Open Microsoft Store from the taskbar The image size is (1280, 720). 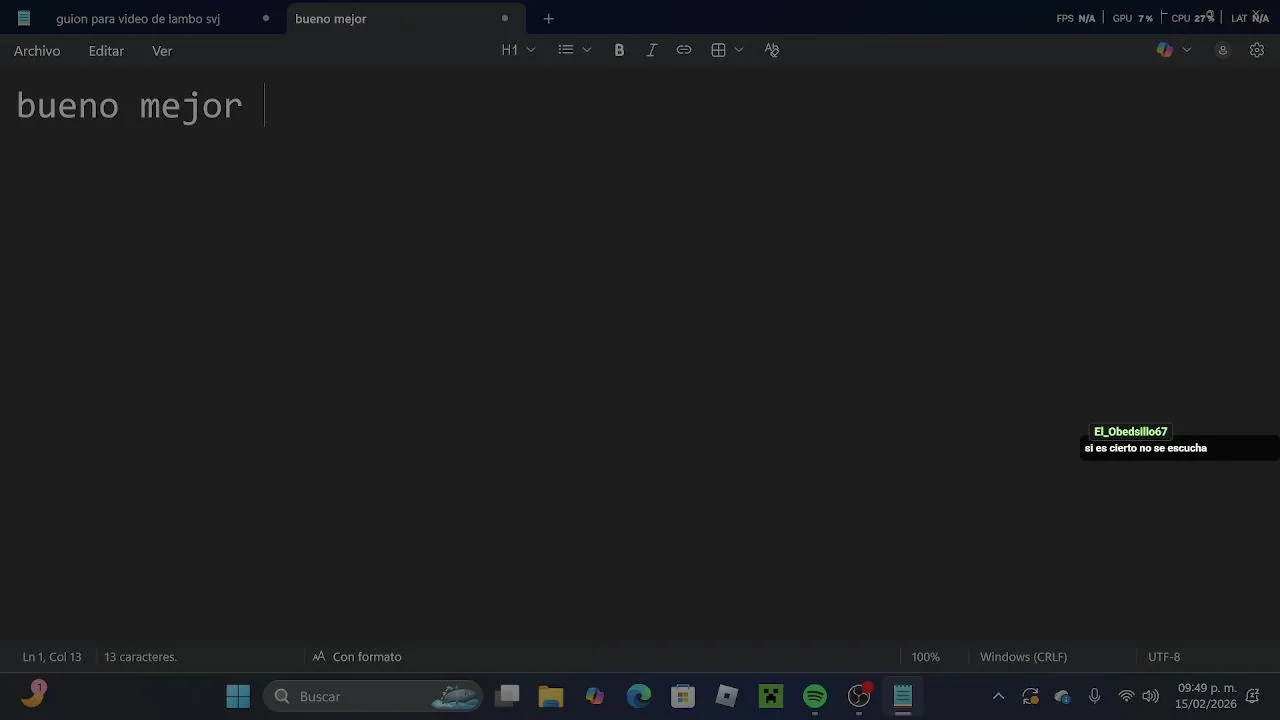pyautogui.click(x=683, y=696)
